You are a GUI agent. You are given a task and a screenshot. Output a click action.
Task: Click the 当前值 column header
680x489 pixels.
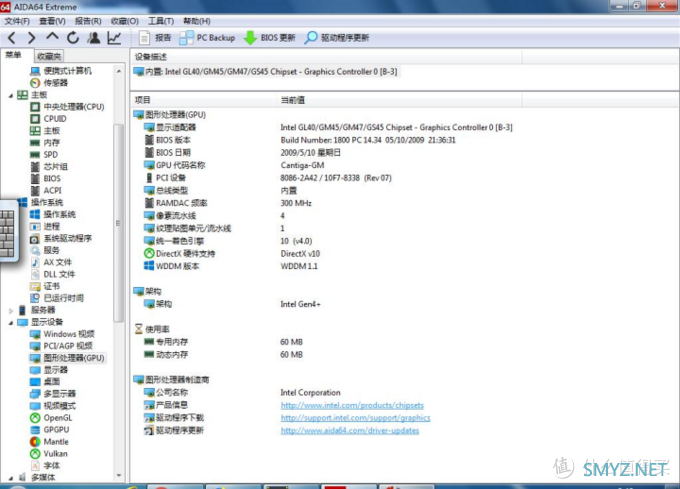click(x=399, y=100)
